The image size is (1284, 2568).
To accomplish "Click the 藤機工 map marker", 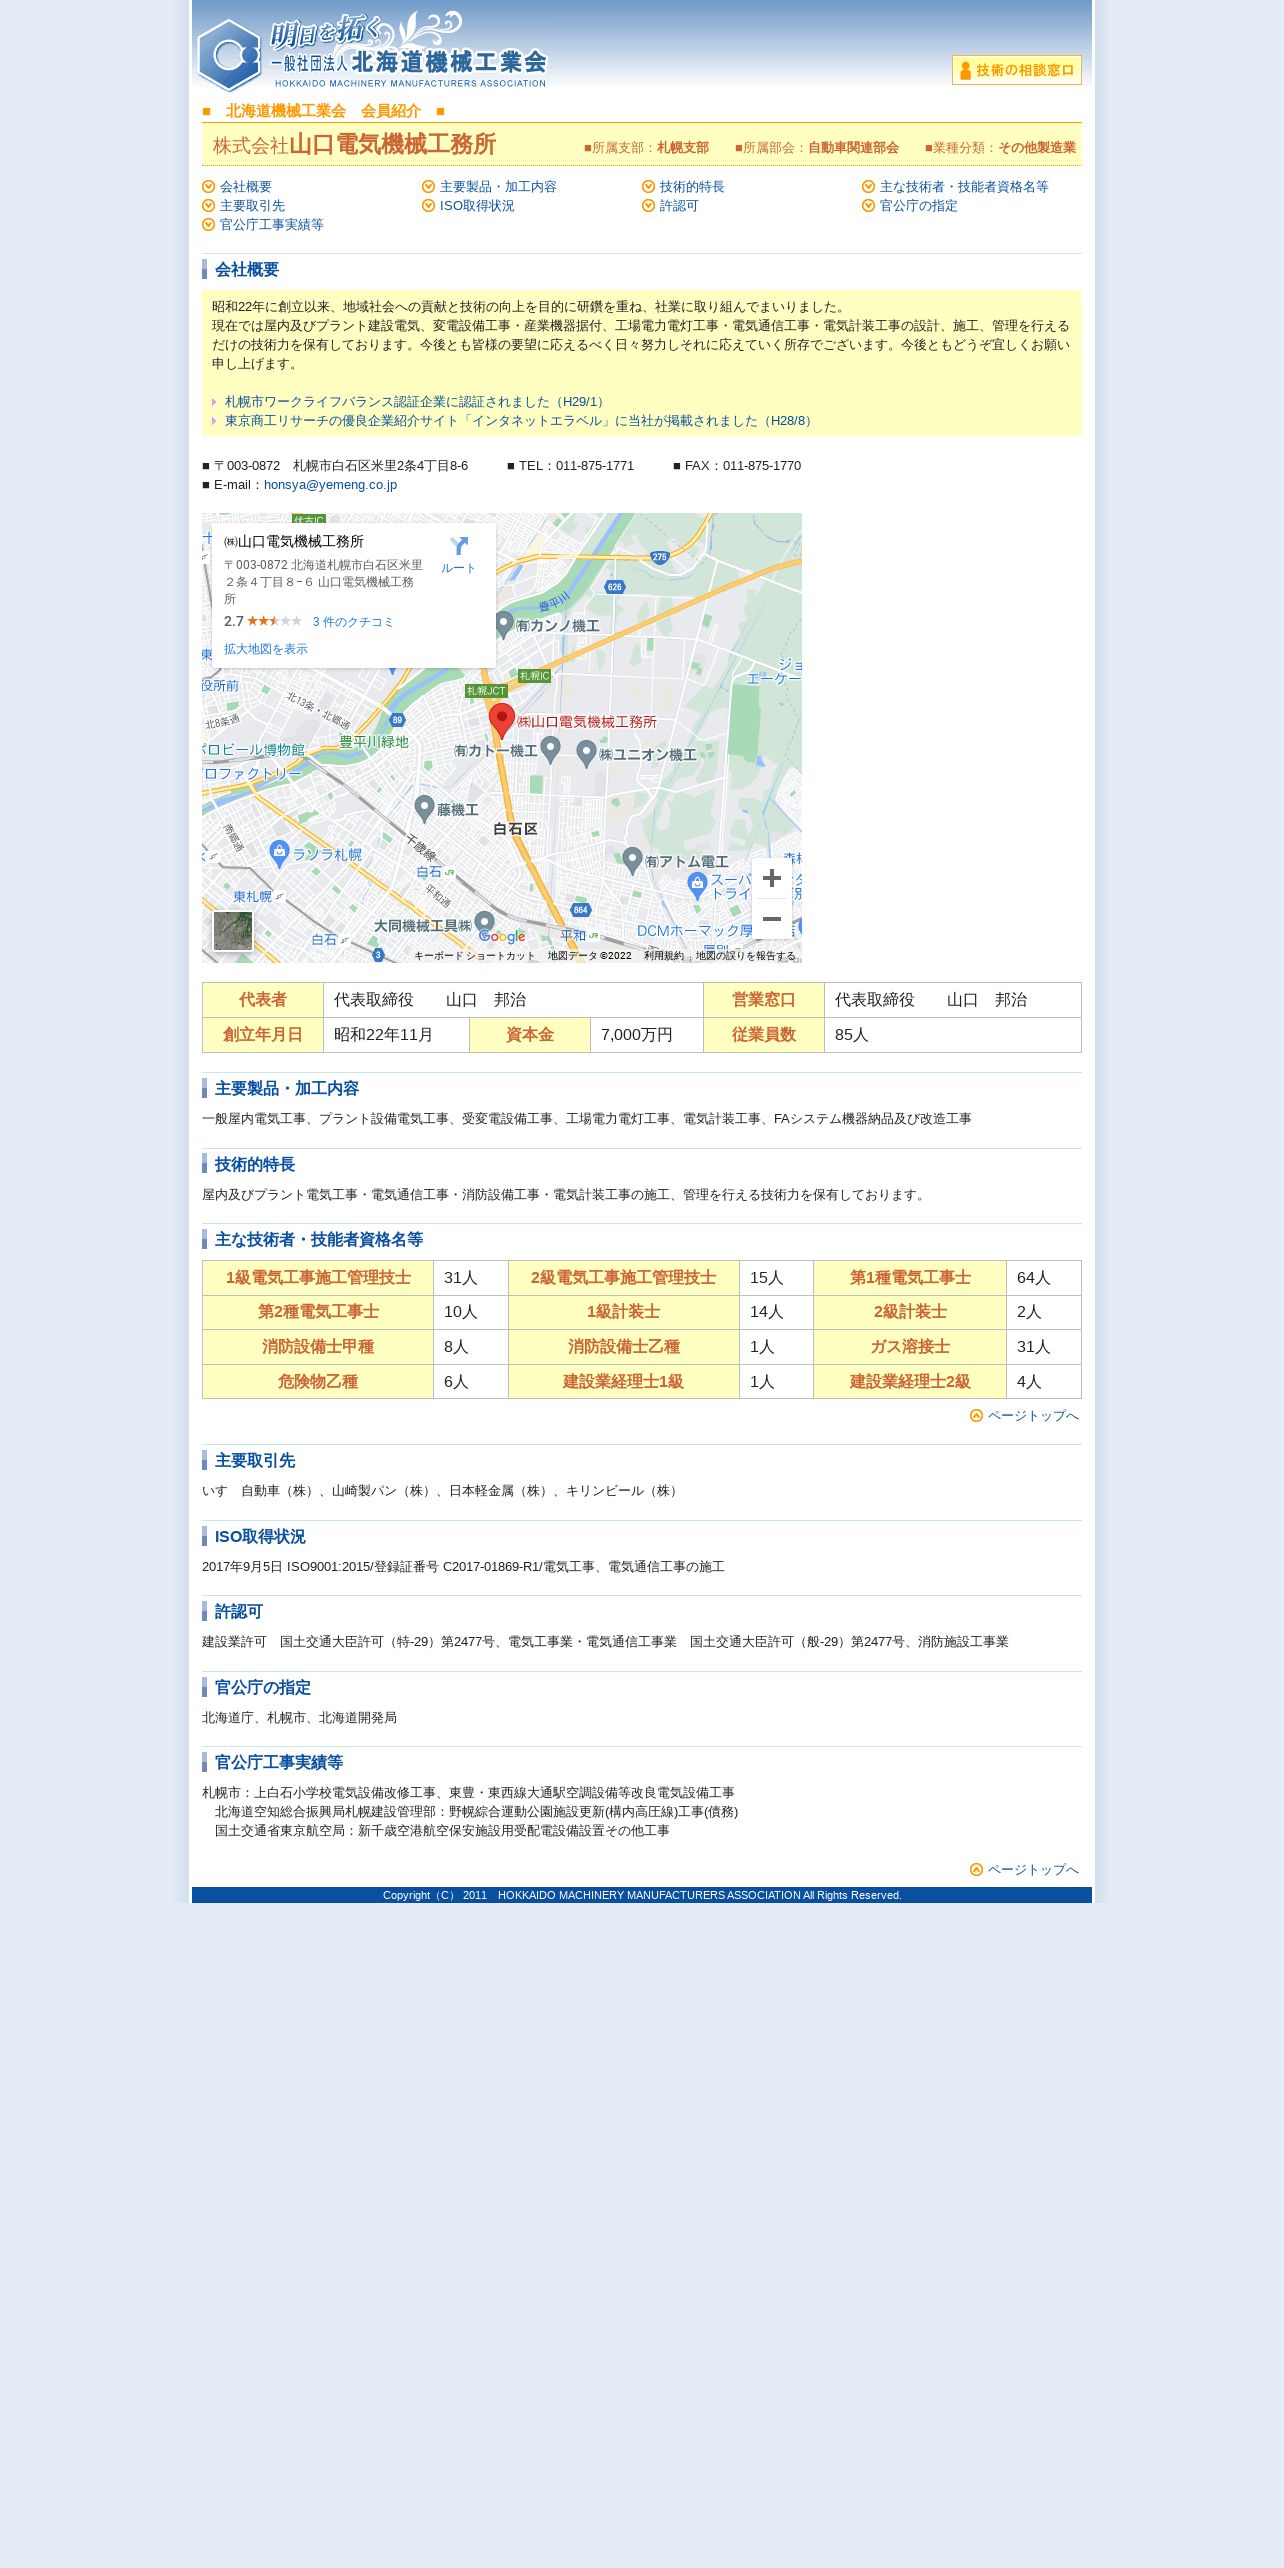I will coord(424,808).
